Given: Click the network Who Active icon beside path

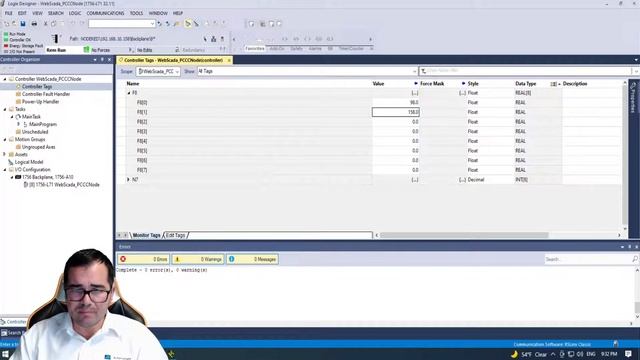Looking at the screenshot, I should coord(213,39).
